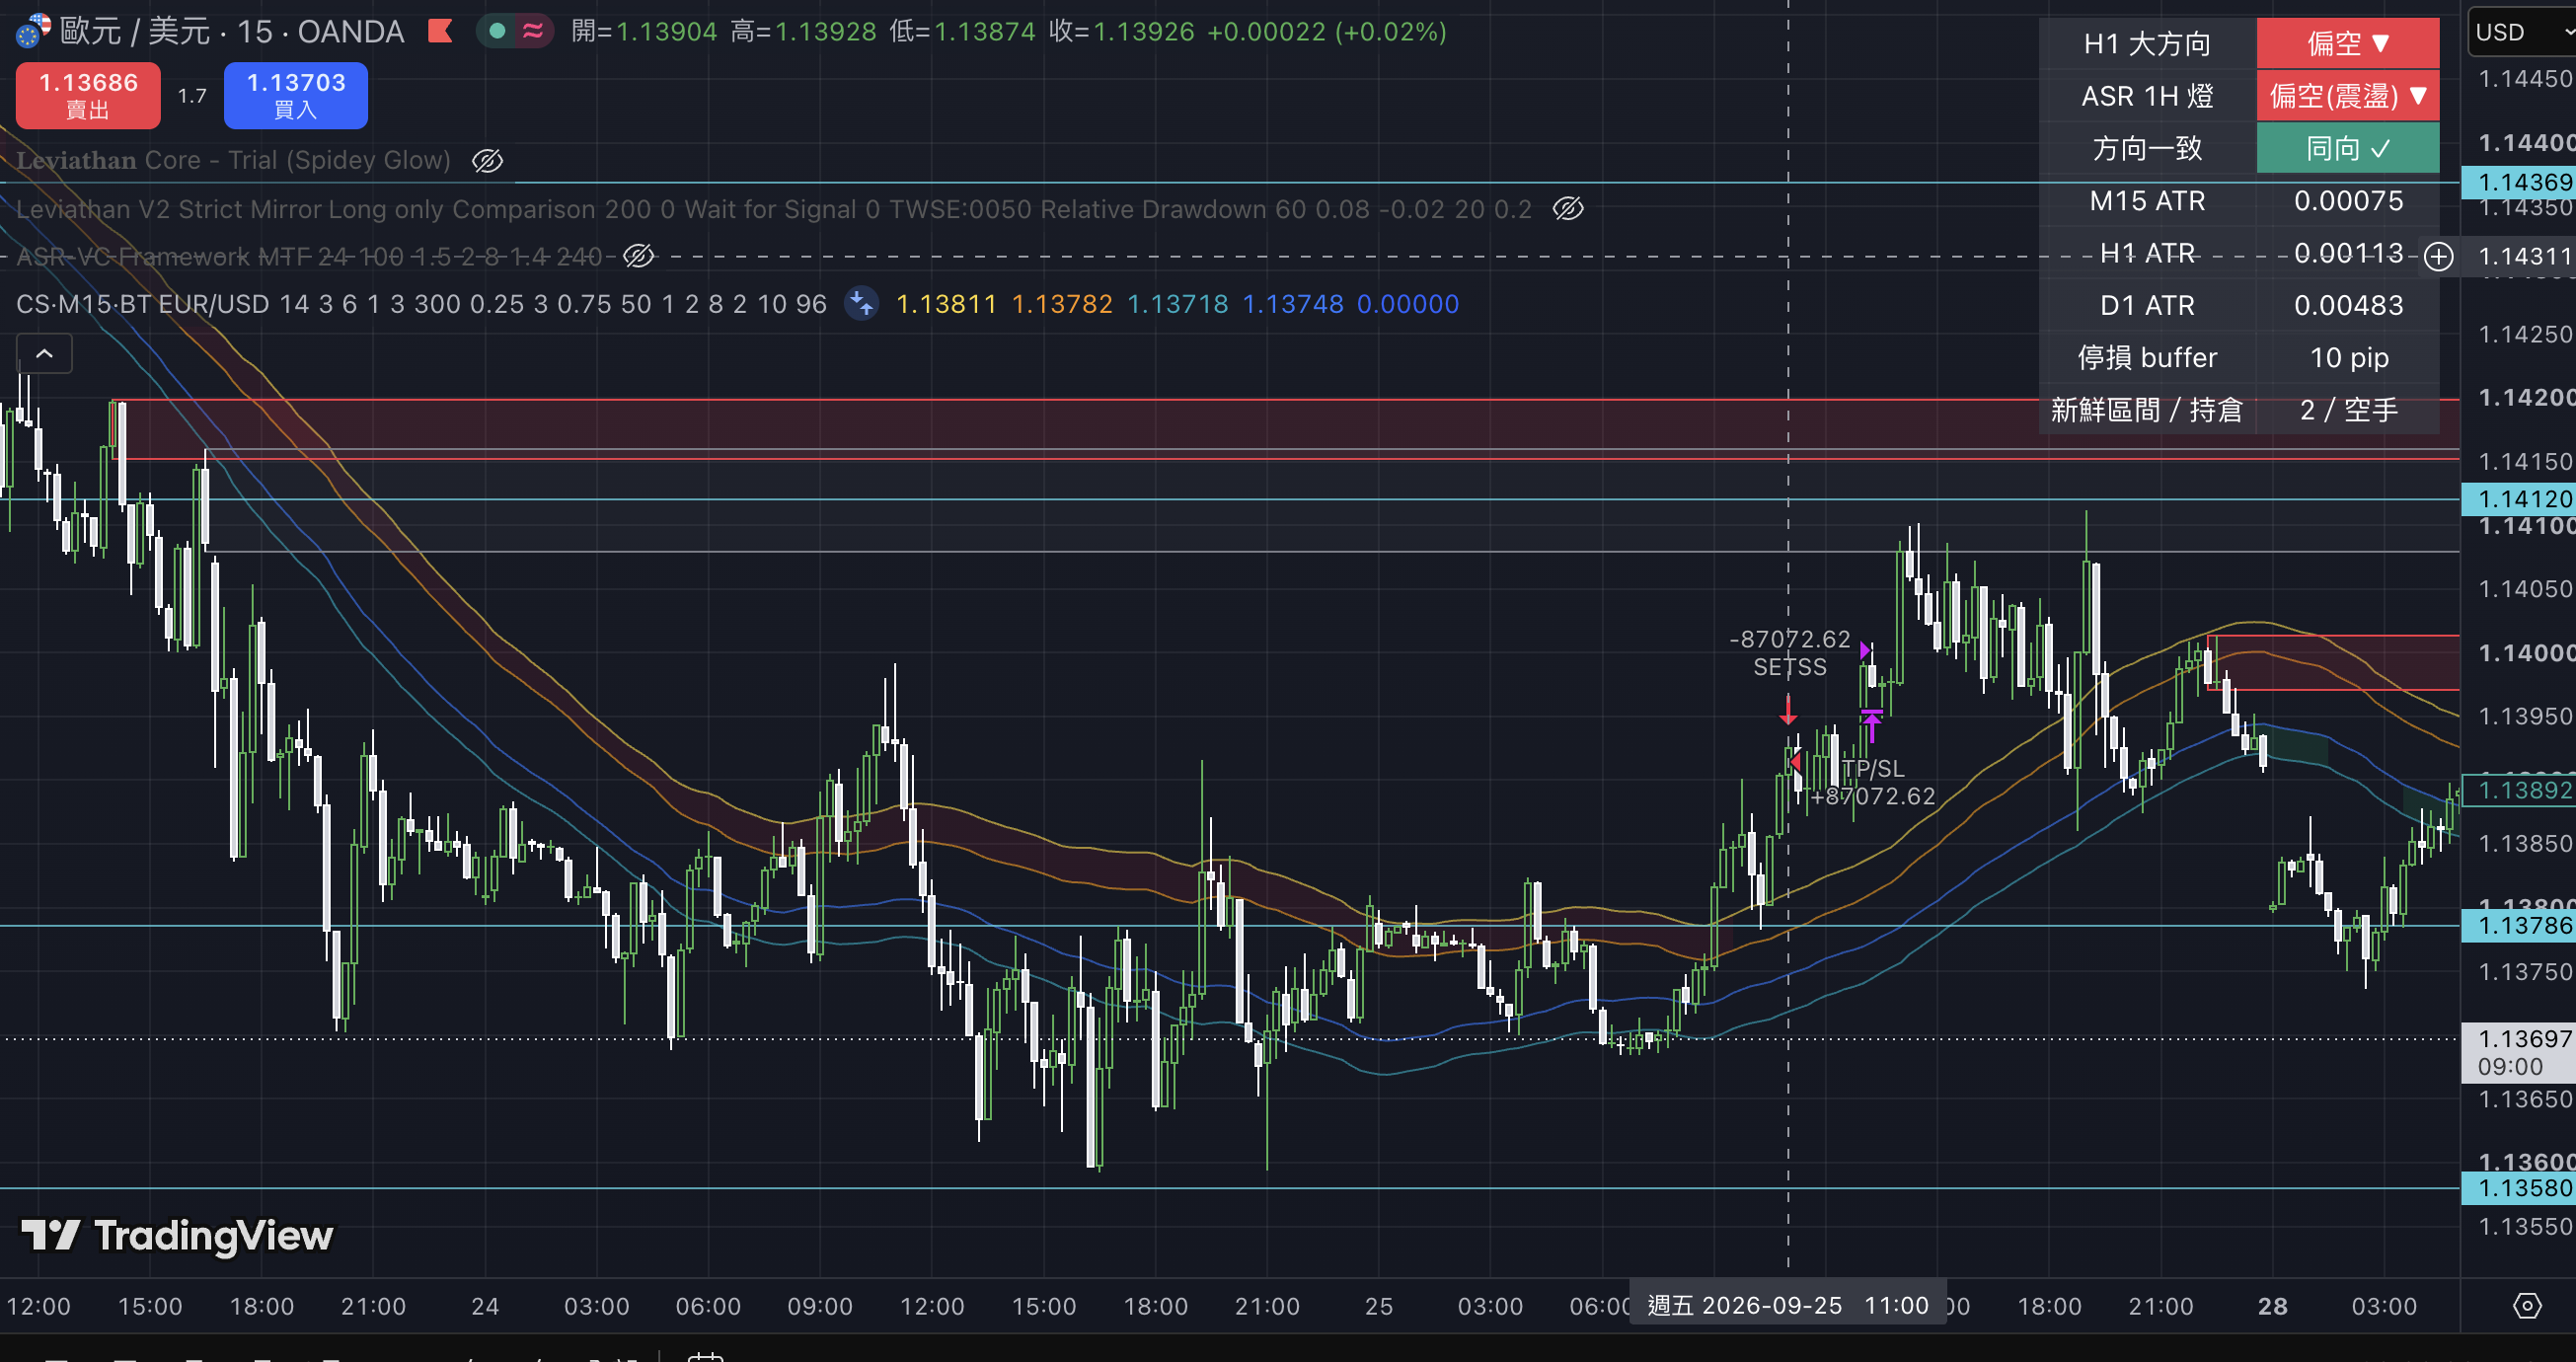Click the 1.14369 price label
The width and height of the screenshot is (2576, 1362).
click(2518, 182)
